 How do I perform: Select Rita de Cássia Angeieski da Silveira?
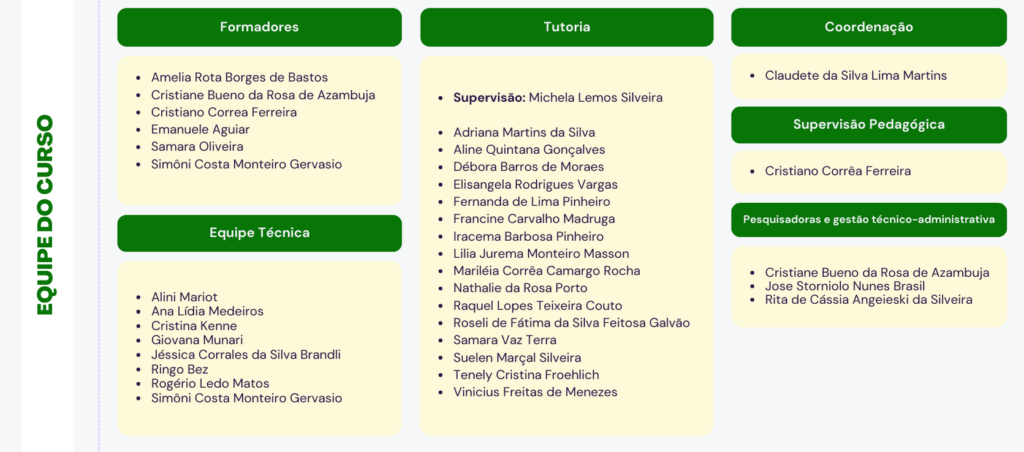(x=868, y=299)
